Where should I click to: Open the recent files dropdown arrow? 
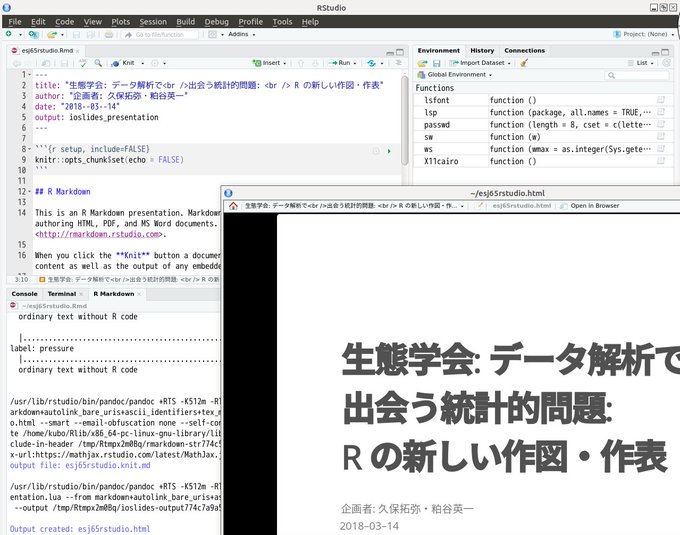[x=62, y=35]
